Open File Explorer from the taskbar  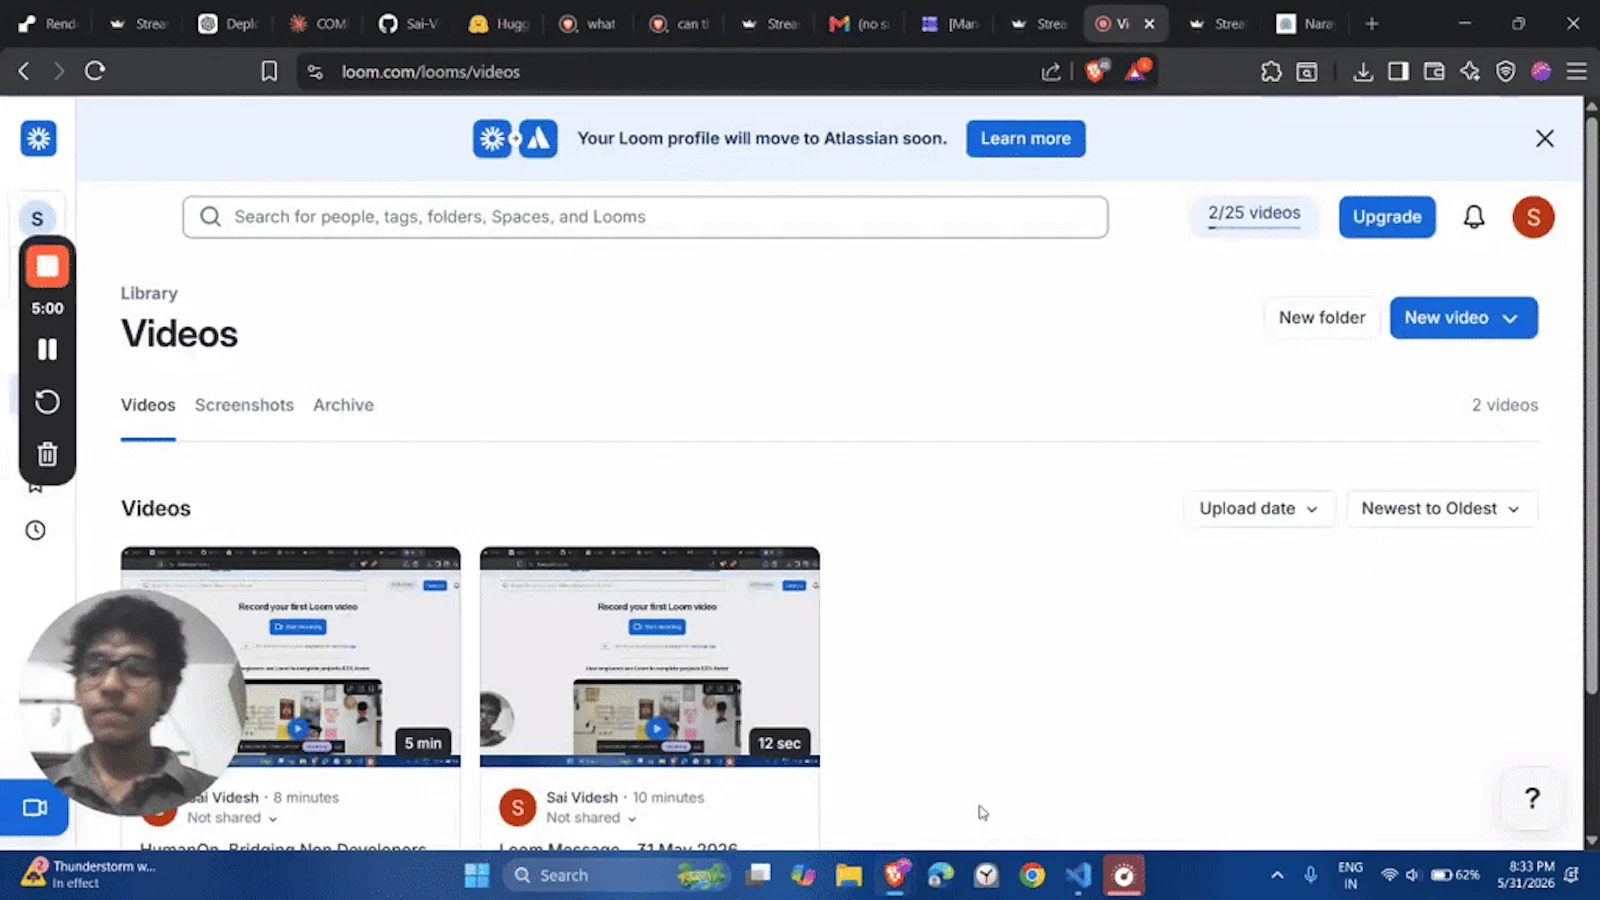coord(849,876)
